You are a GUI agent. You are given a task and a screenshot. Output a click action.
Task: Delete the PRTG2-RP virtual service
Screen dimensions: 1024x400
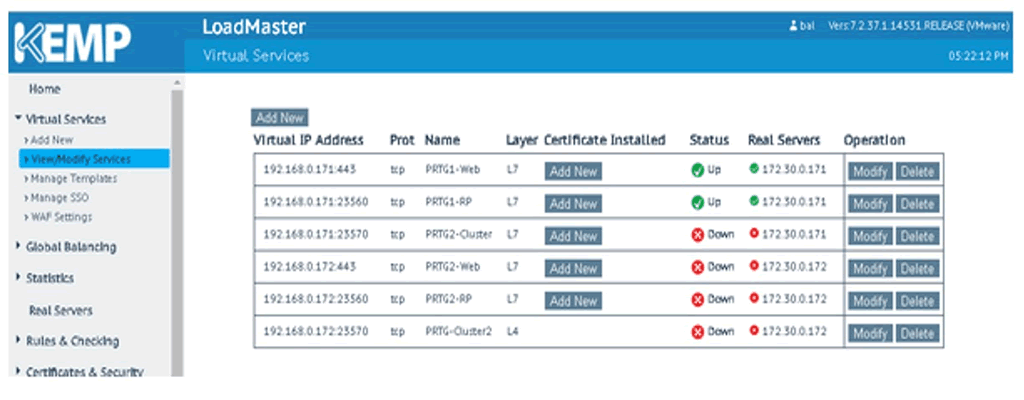pos(917,301)
